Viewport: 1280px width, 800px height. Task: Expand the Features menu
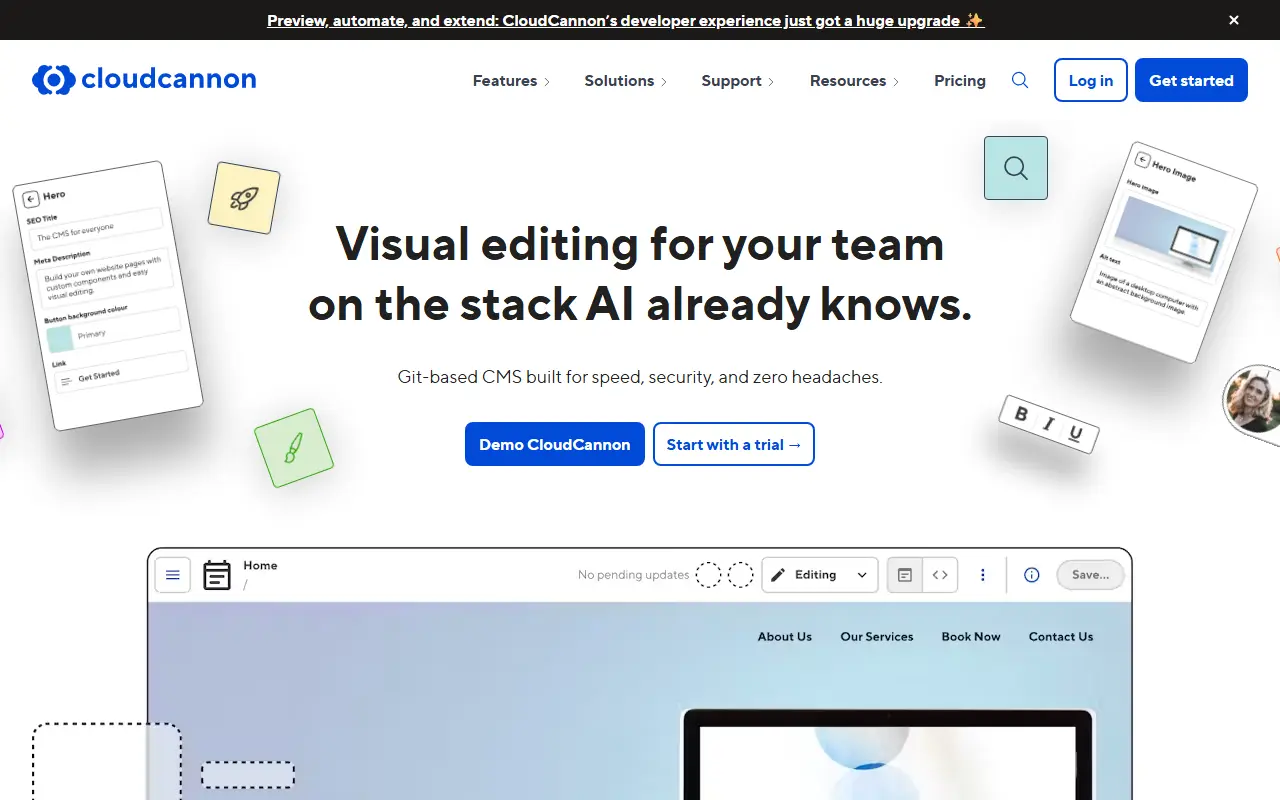[511, 81]
